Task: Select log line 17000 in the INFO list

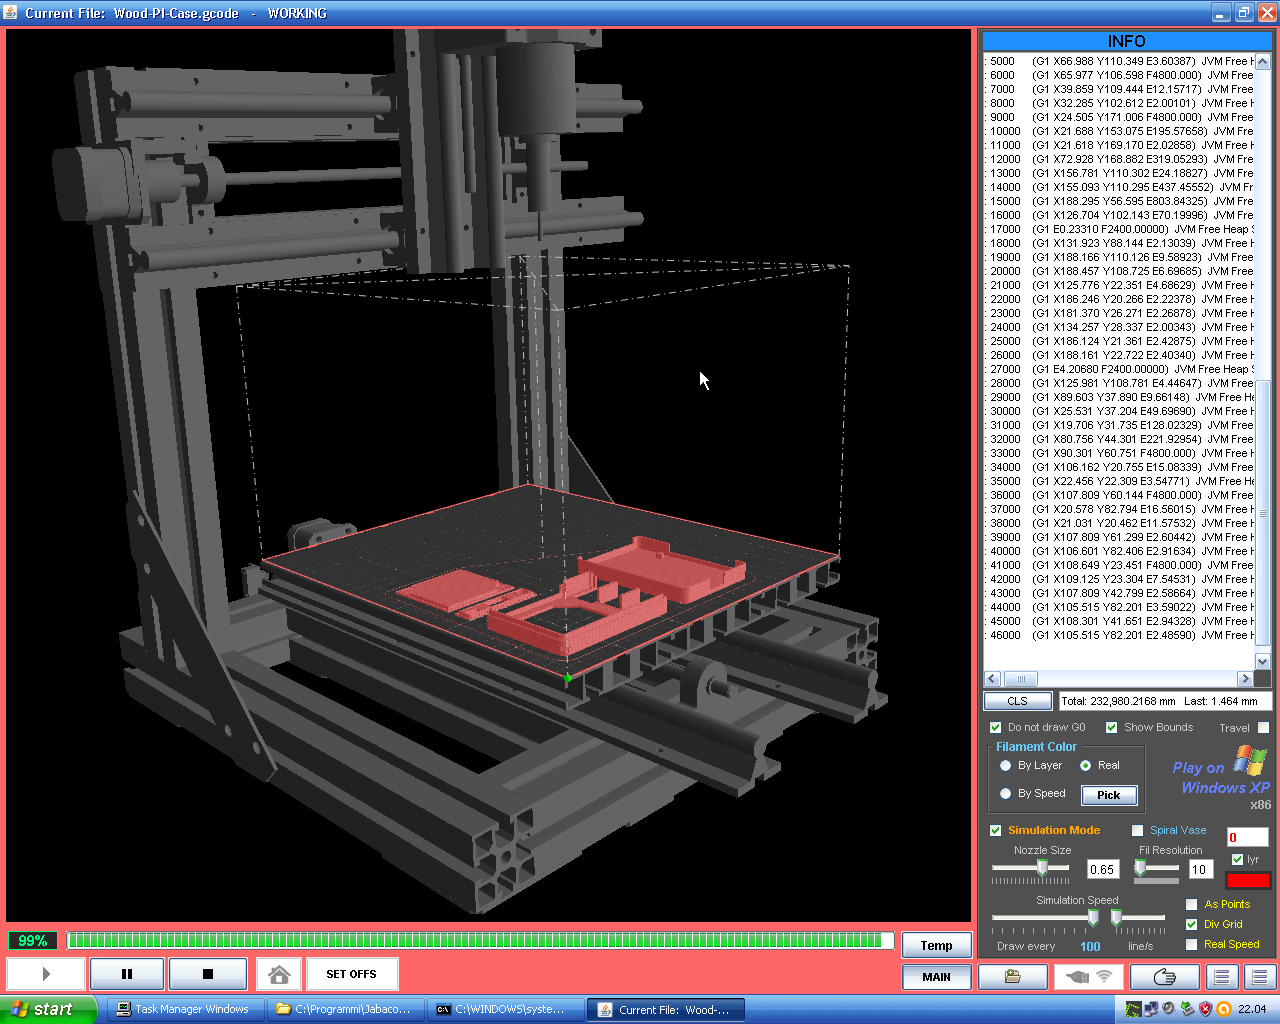Action: [x=1119, y=229]
